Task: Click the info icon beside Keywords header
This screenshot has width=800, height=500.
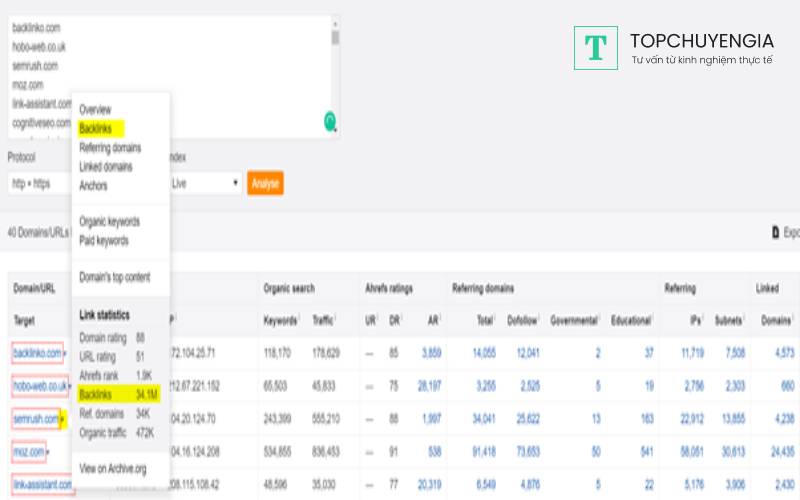Action: click(x=299, y=320)
